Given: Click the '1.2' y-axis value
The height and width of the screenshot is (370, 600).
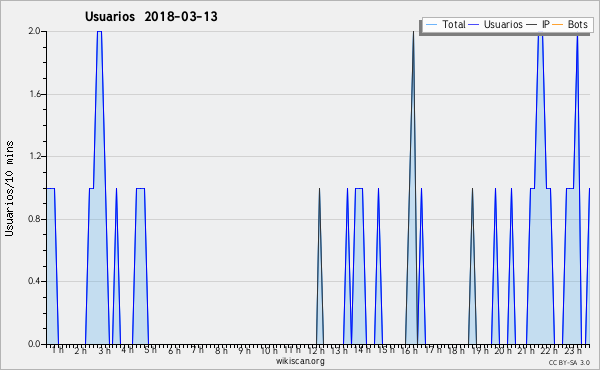Looking at the screenshot, I should pyautogui.click(x=34, y=156).
